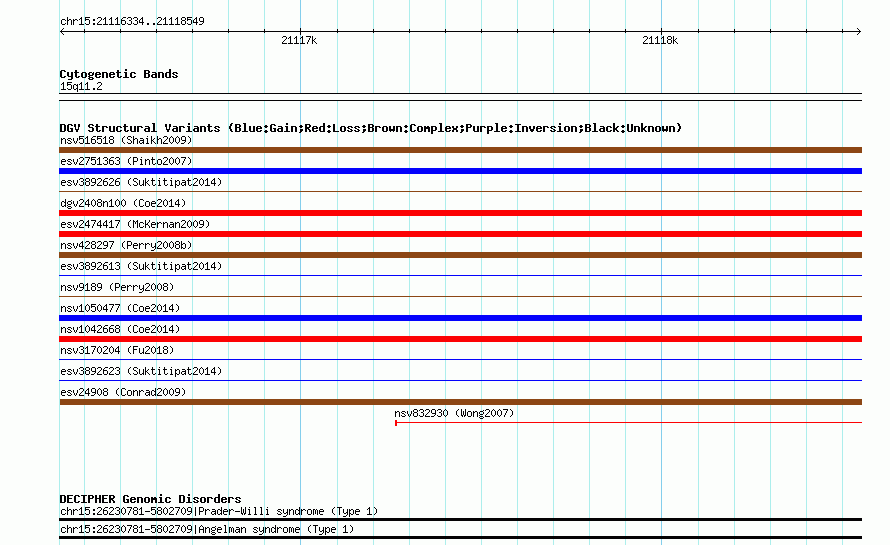The width and height of the screenshot is (890, 545).
Task: Open variant nsv516518 (Shaikh2009) label
Action: [x=126, y=140]
